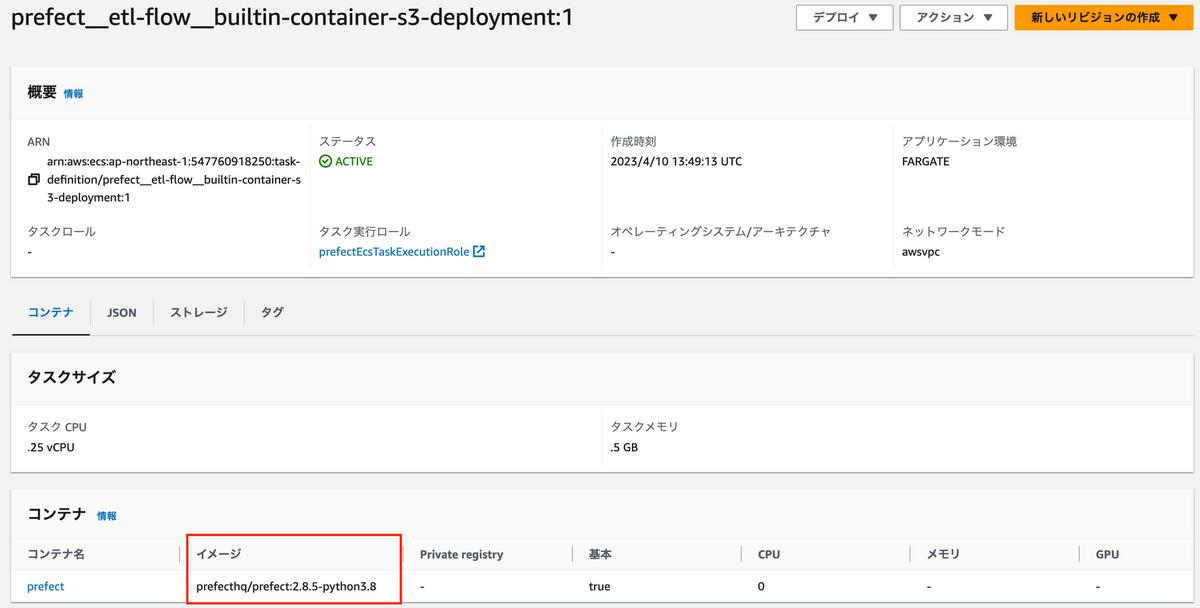Click the 情報 info link next to コンテナ
Screen dimensions: 1200x608
106,516
